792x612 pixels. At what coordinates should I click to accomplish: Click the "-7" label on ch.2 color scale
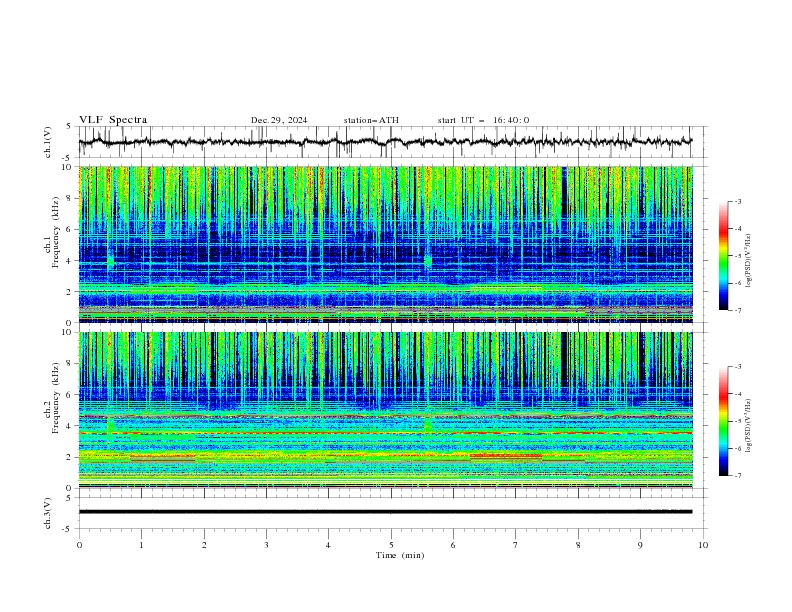737,475
